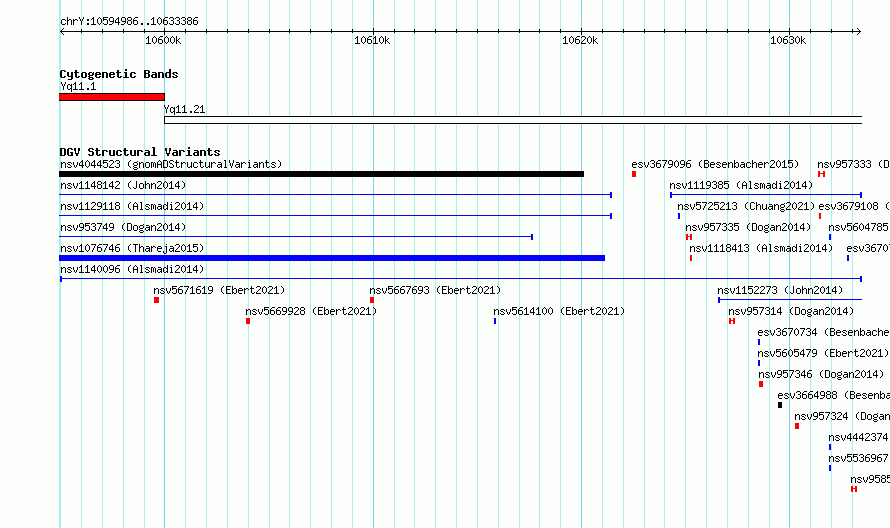Screen dimensions: 890x528
Task: Select the white Yq11.21 cytogenetic band
Action: tap(513, 120)
